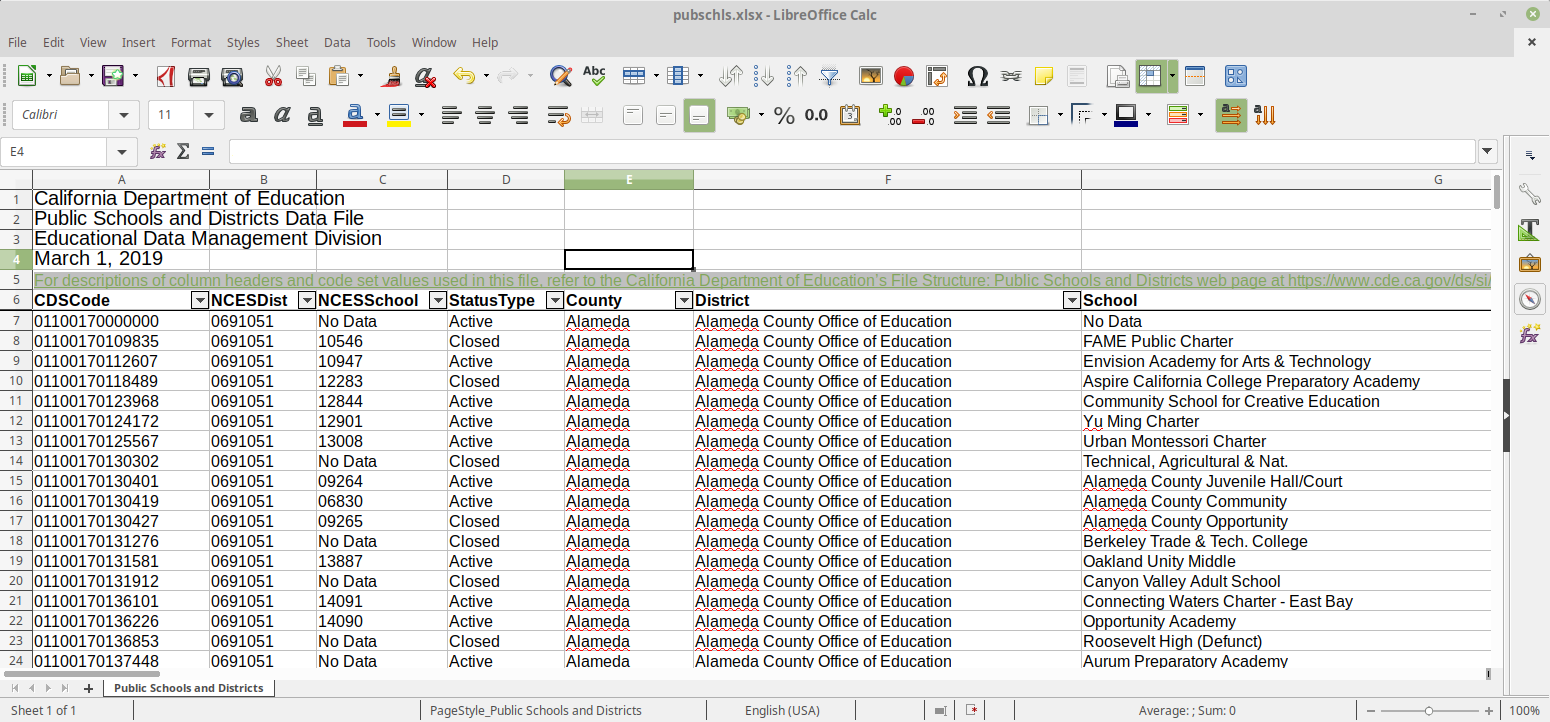Open the sidebar Navigator panel

click(x=1529, y=299)
